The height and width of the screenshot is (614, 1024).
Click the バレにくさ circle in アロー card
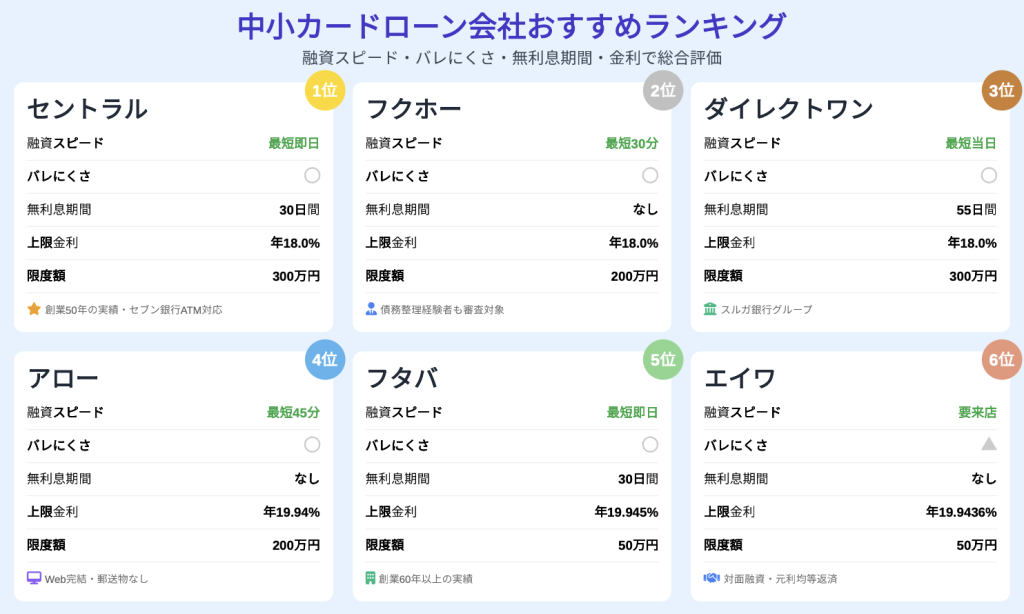(312, 444)
